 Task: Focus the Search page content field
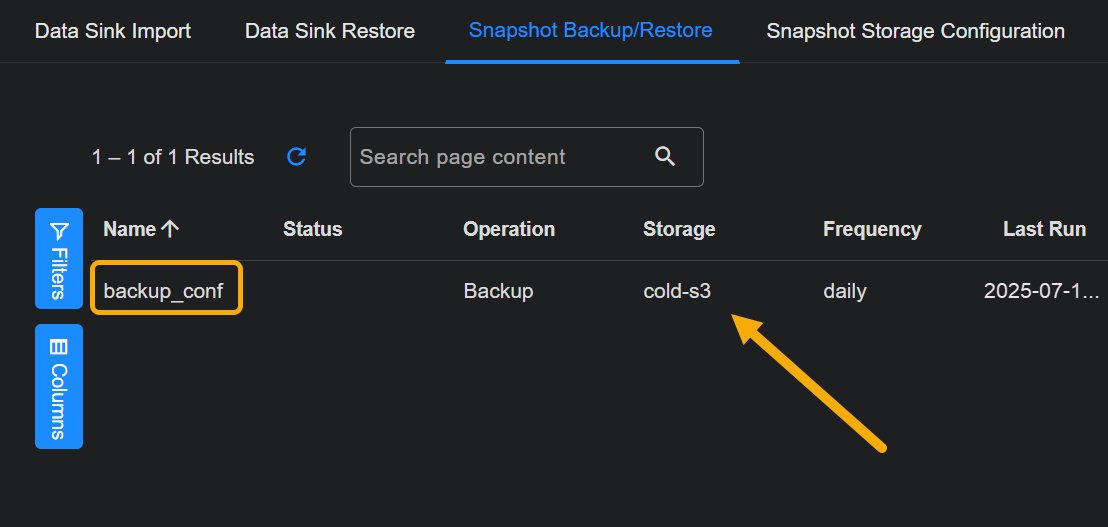(x=500, y=157)
